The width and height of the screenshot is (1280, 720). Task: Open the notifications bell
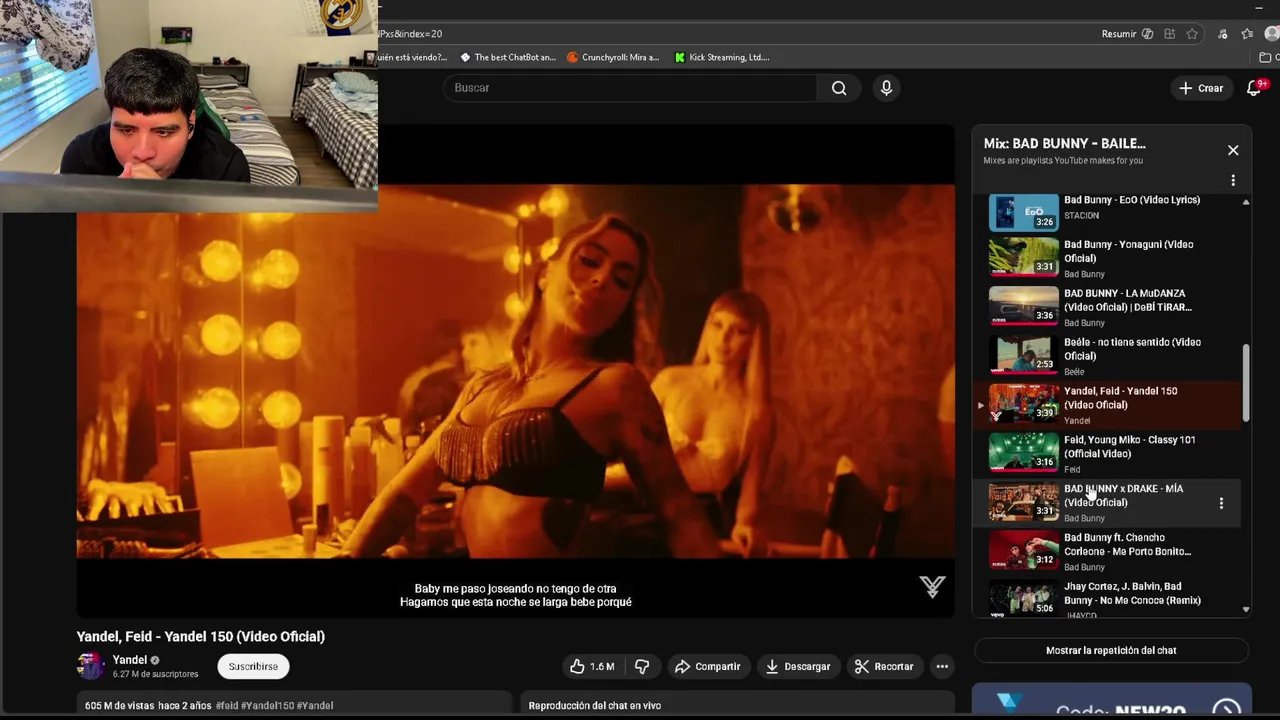click(1256, 87)
